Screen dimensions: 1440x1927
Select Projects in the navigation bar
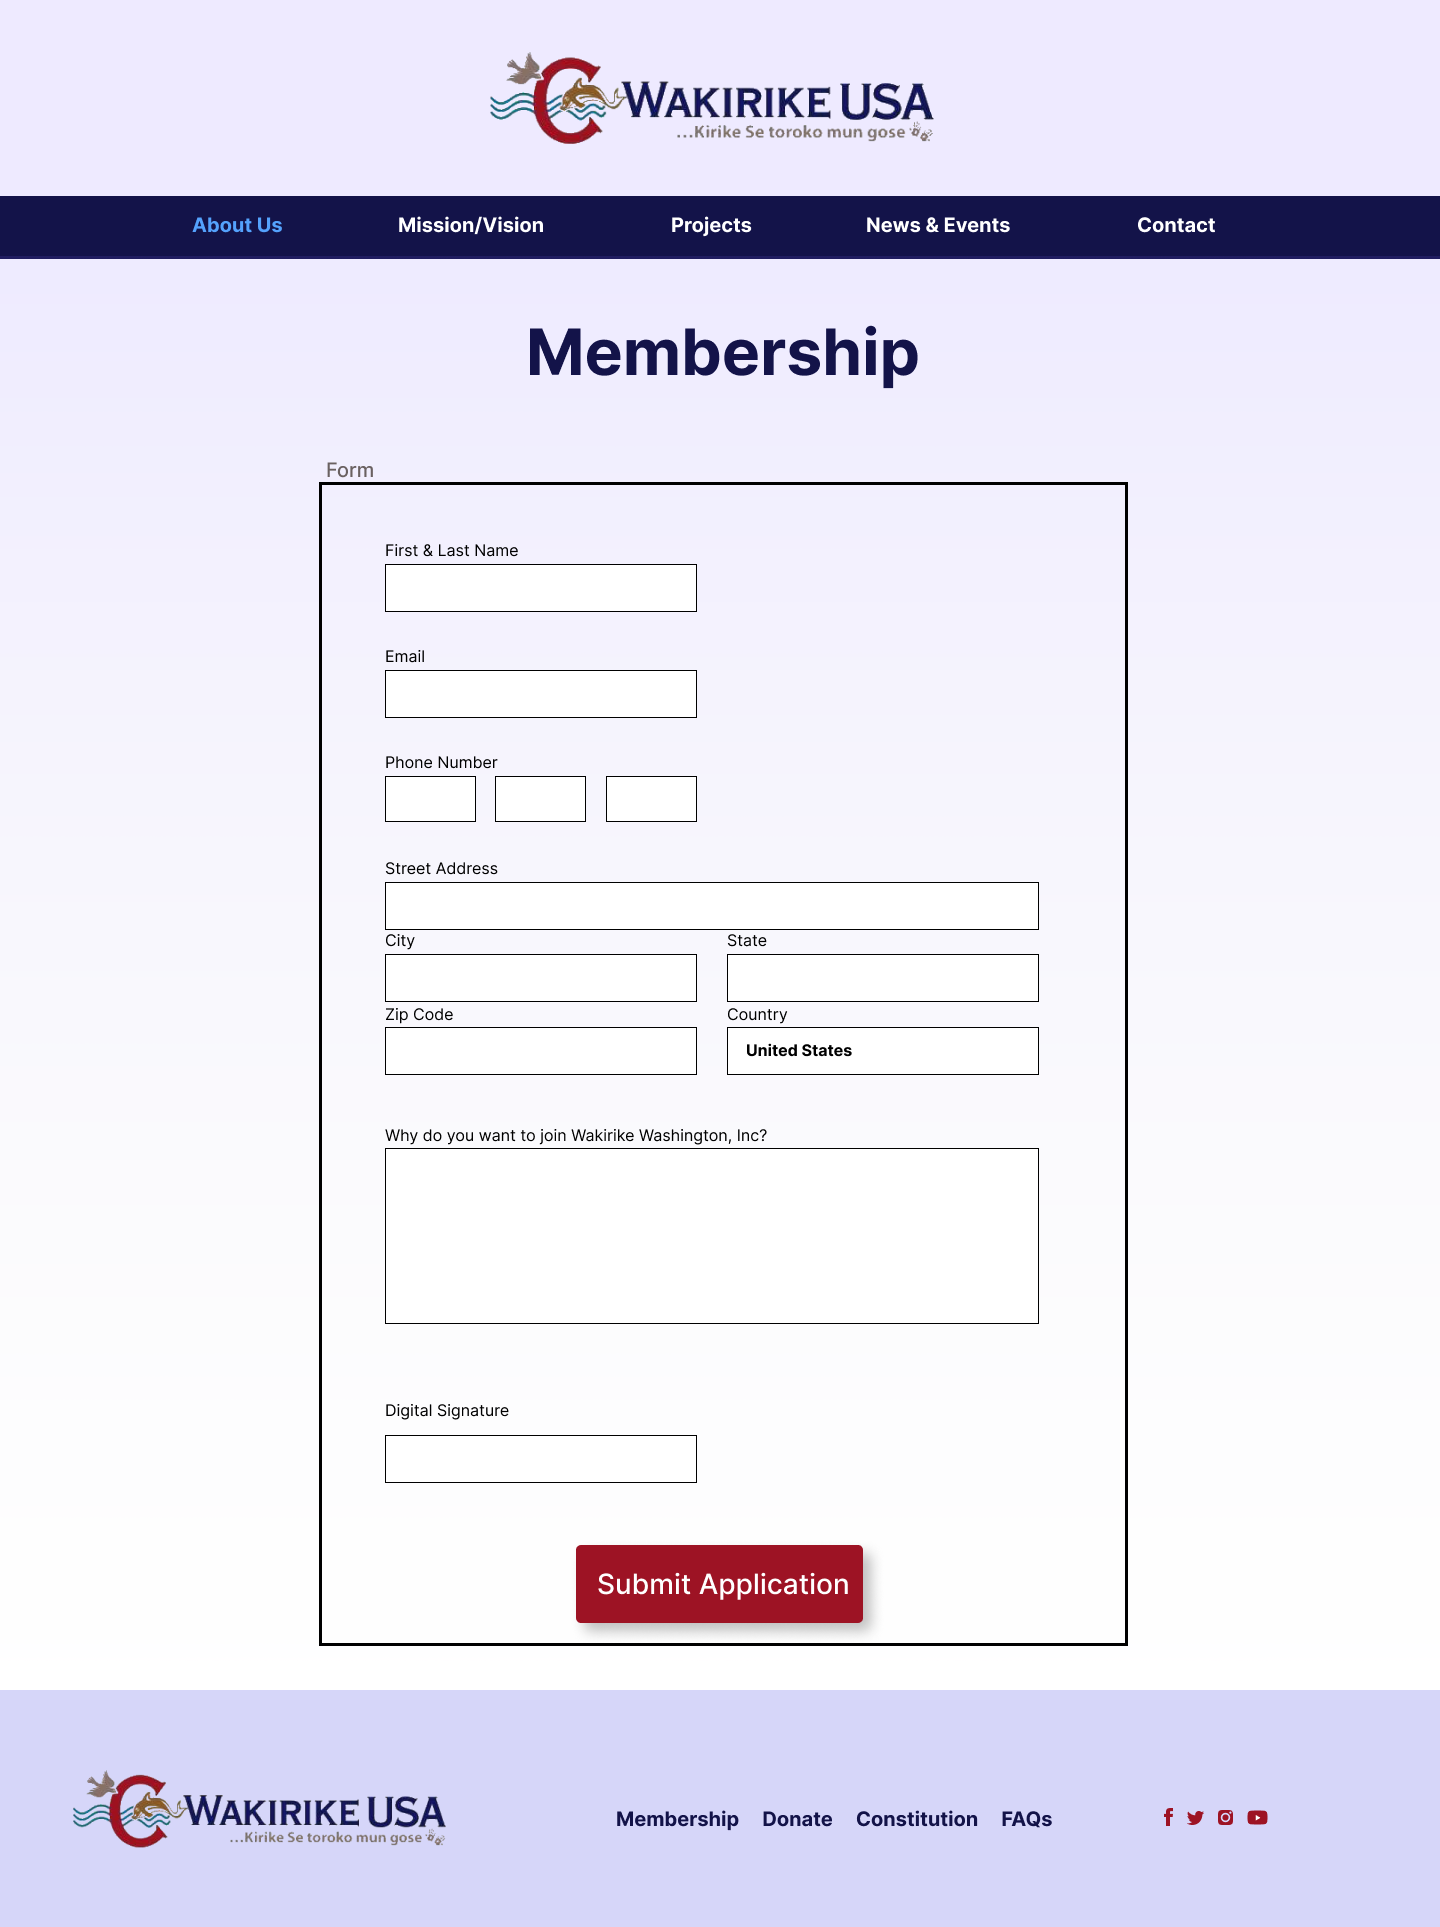tap(711, 225)
